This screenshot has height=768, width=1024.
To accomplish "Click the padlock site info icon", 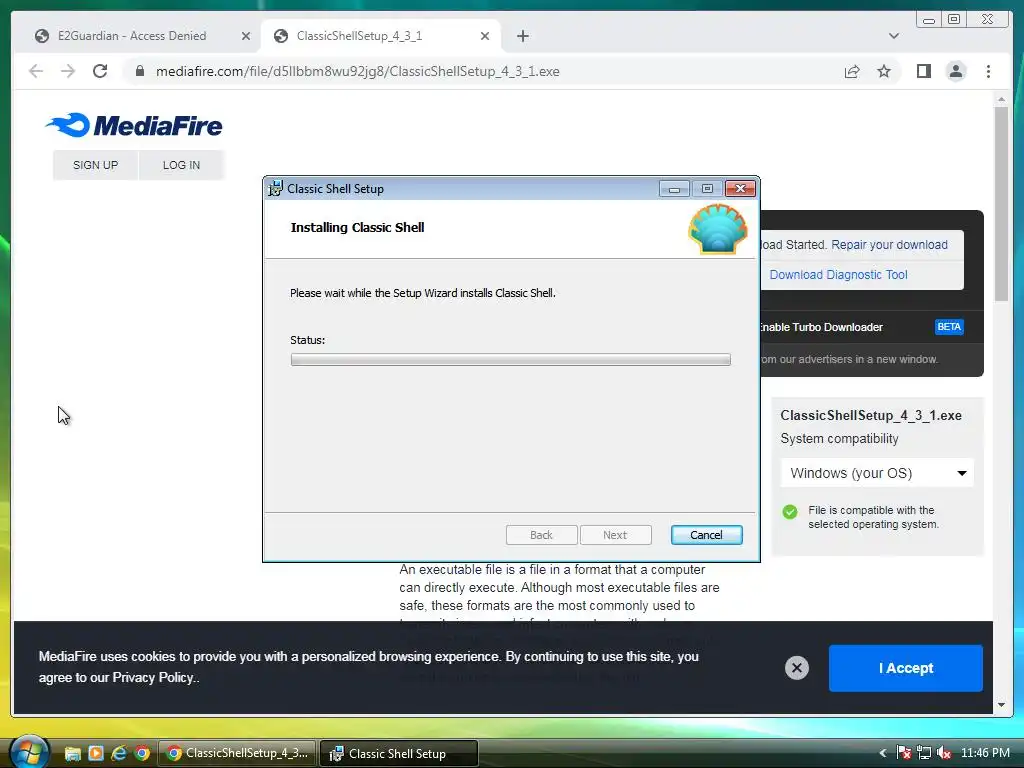I will point(140,71).
